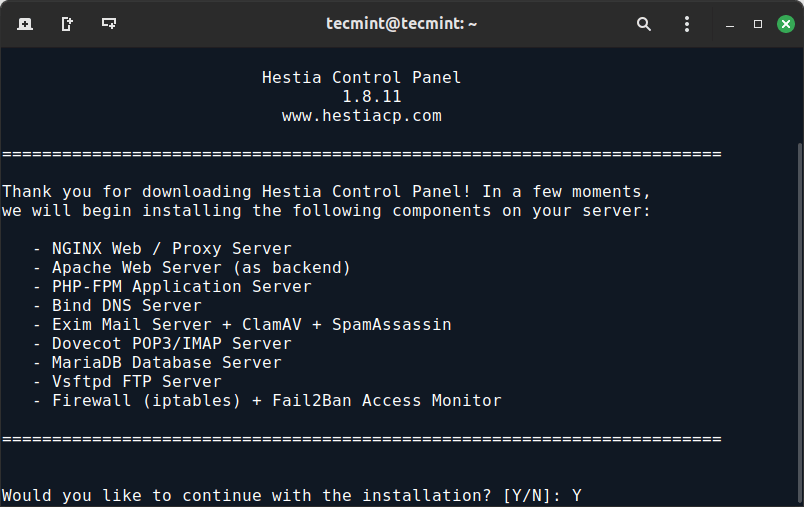Click the tecmint@tecmint: ~ window title
804x507 pixels.
[401, 24]
